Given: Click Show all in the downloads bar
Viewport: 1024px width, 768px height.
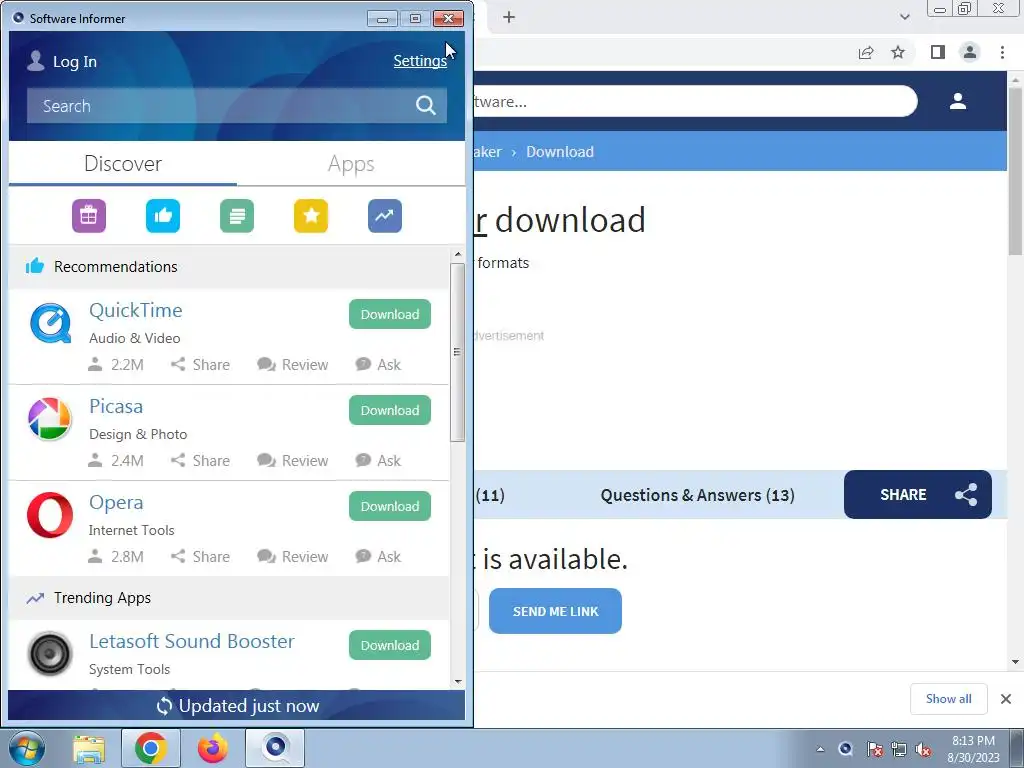Looking at the screenshot, I should click(949, 699).
